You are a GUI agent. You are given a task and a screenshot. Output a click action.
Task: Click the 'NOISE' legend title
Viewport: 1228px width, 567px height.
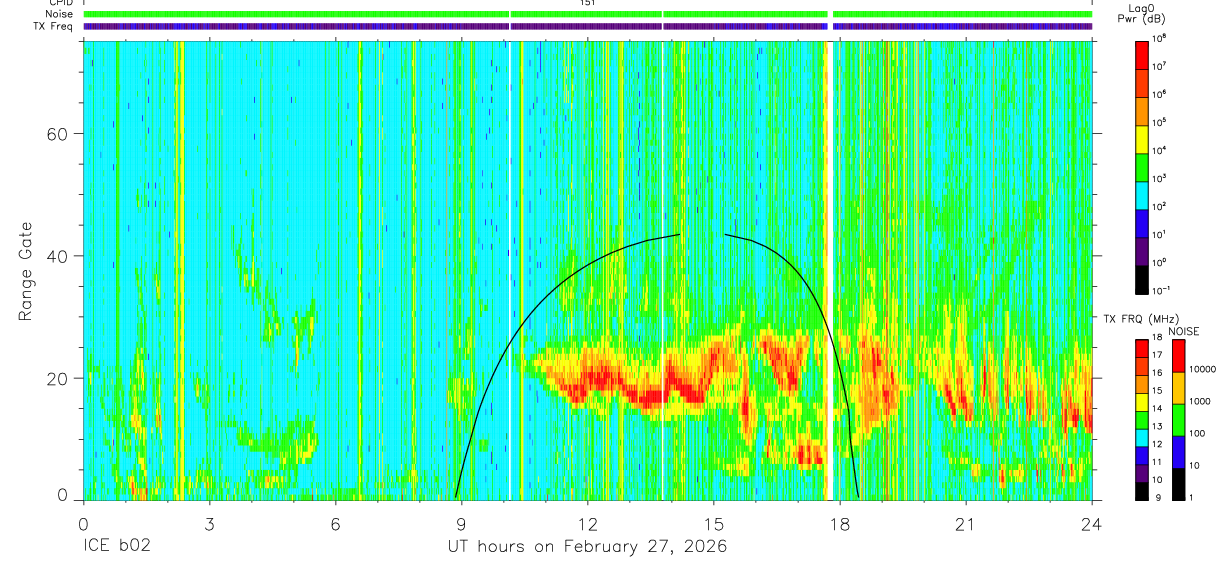click(x=1183, y=331)
